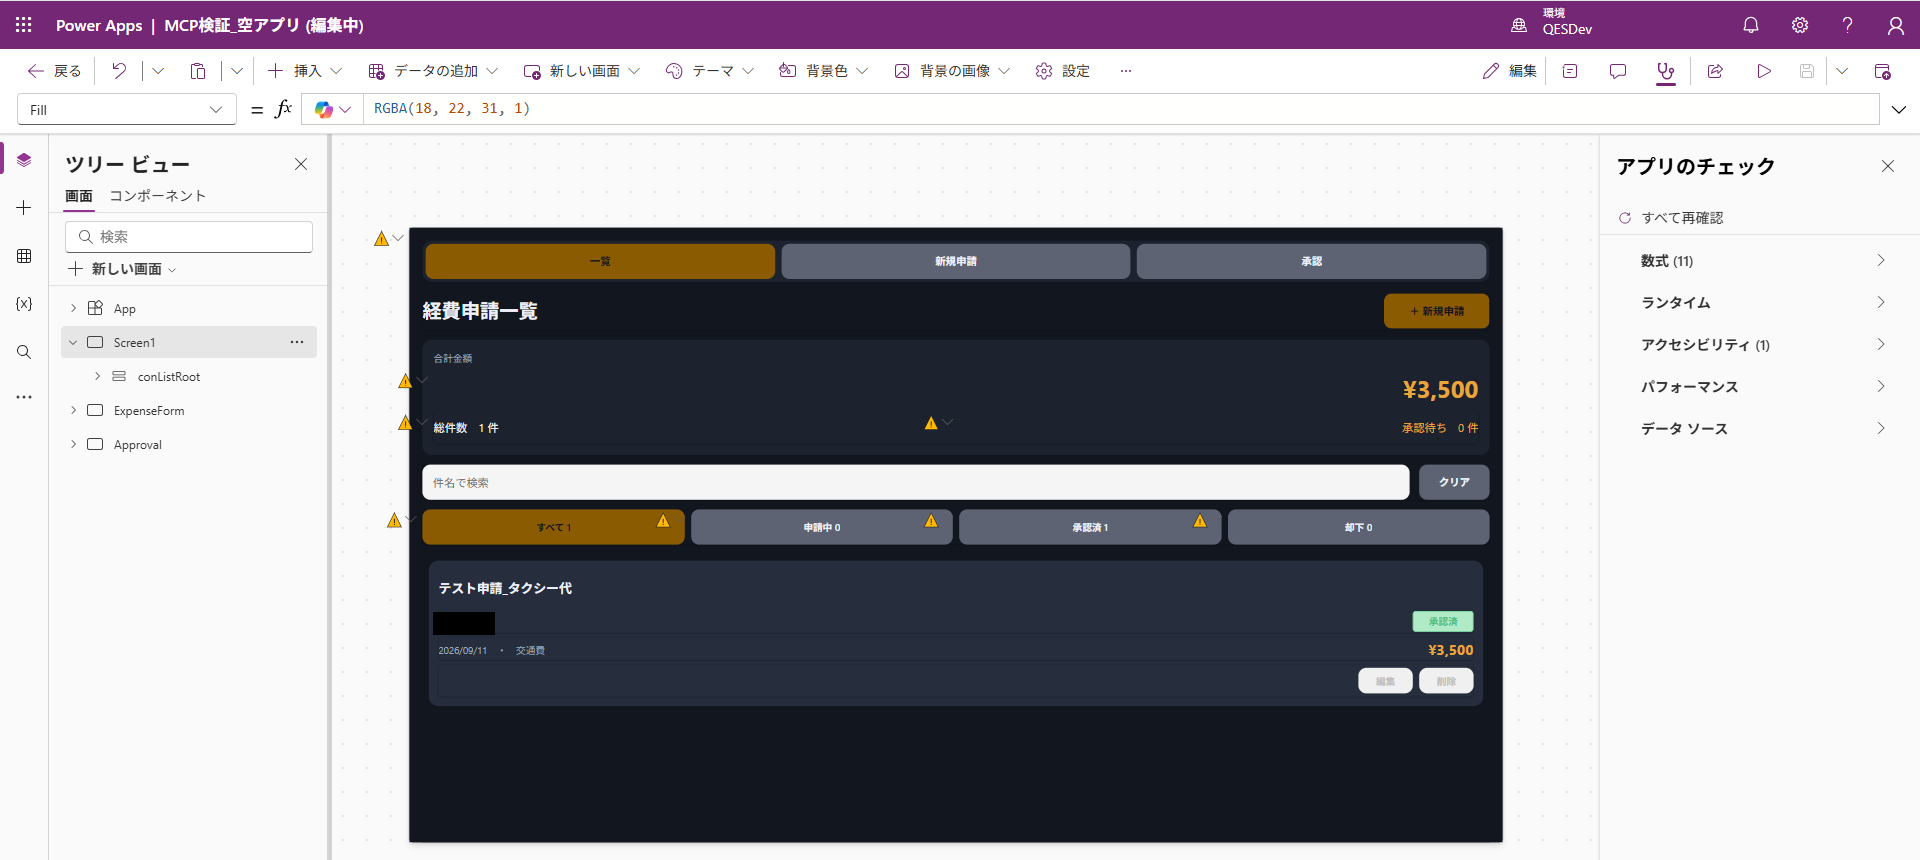
Task: Open 数式 (11) check results
Action: click(x=1760, y=261)
